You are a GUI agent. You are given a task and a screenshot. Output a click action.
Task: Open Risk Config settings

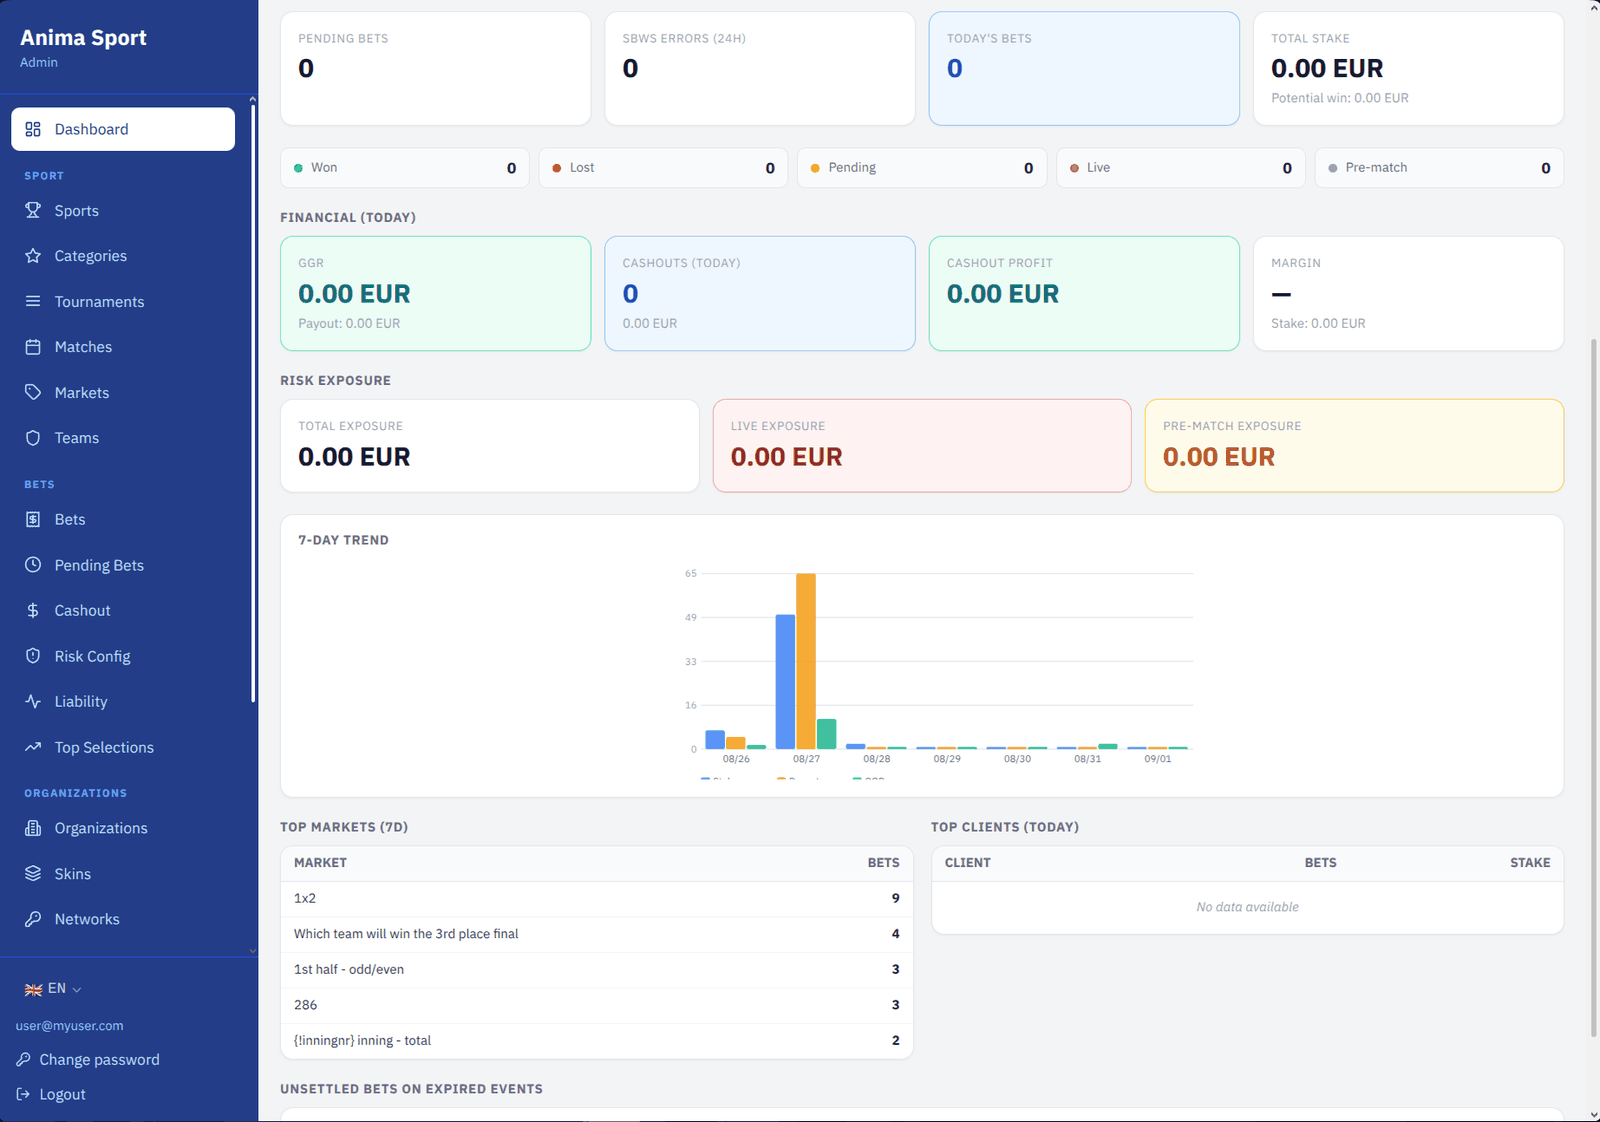coord(123,656)
